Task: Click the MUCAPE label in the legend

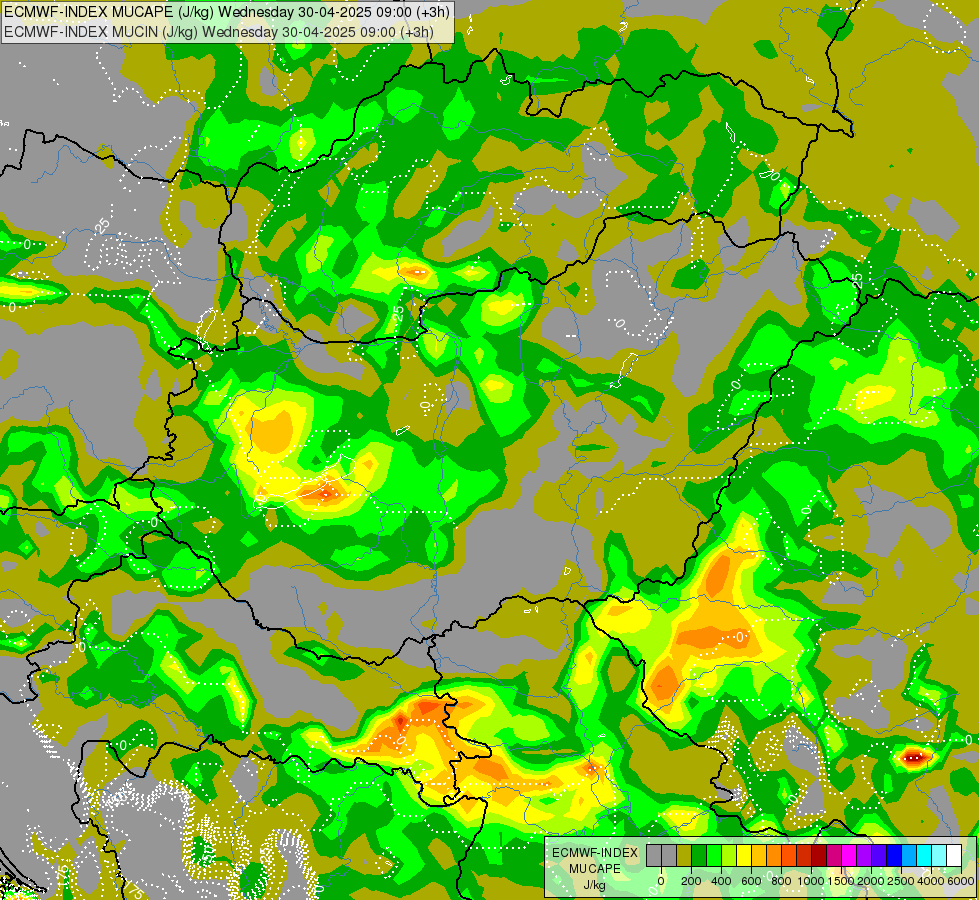Action: click(x=595, y=869)
